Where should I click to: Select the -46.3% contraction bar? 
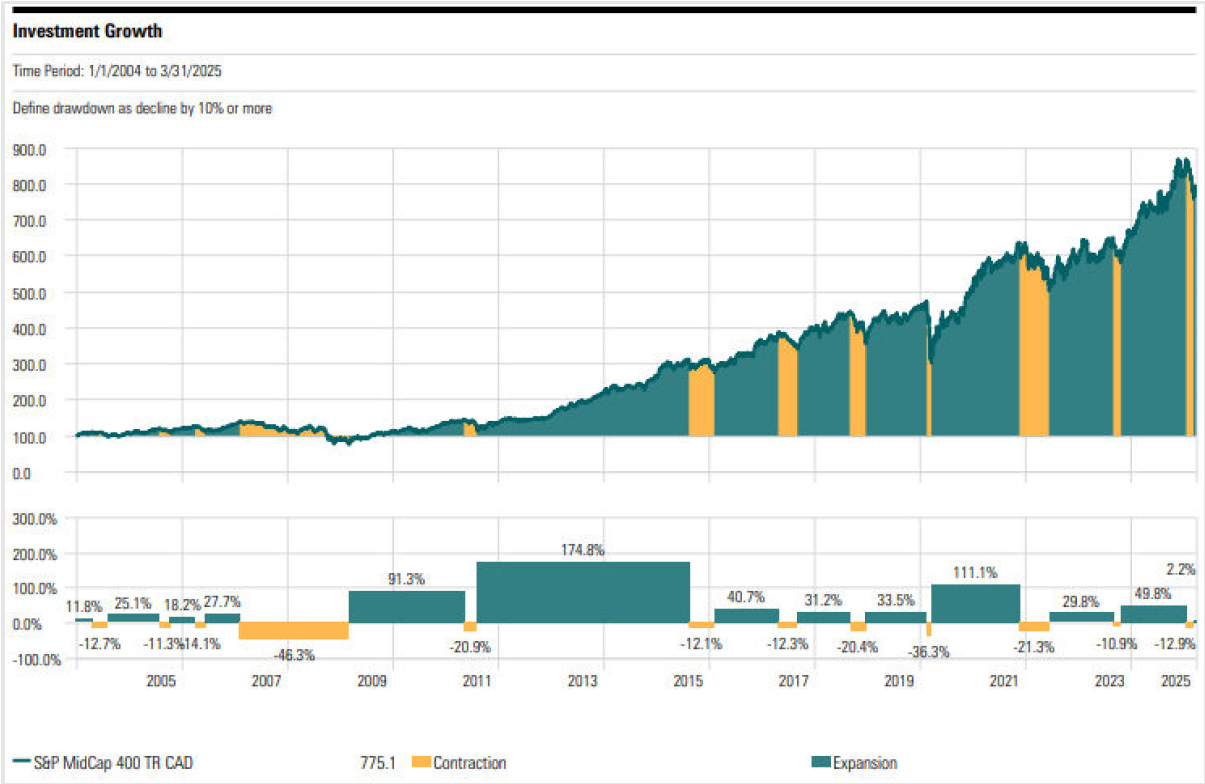[293, 631]
